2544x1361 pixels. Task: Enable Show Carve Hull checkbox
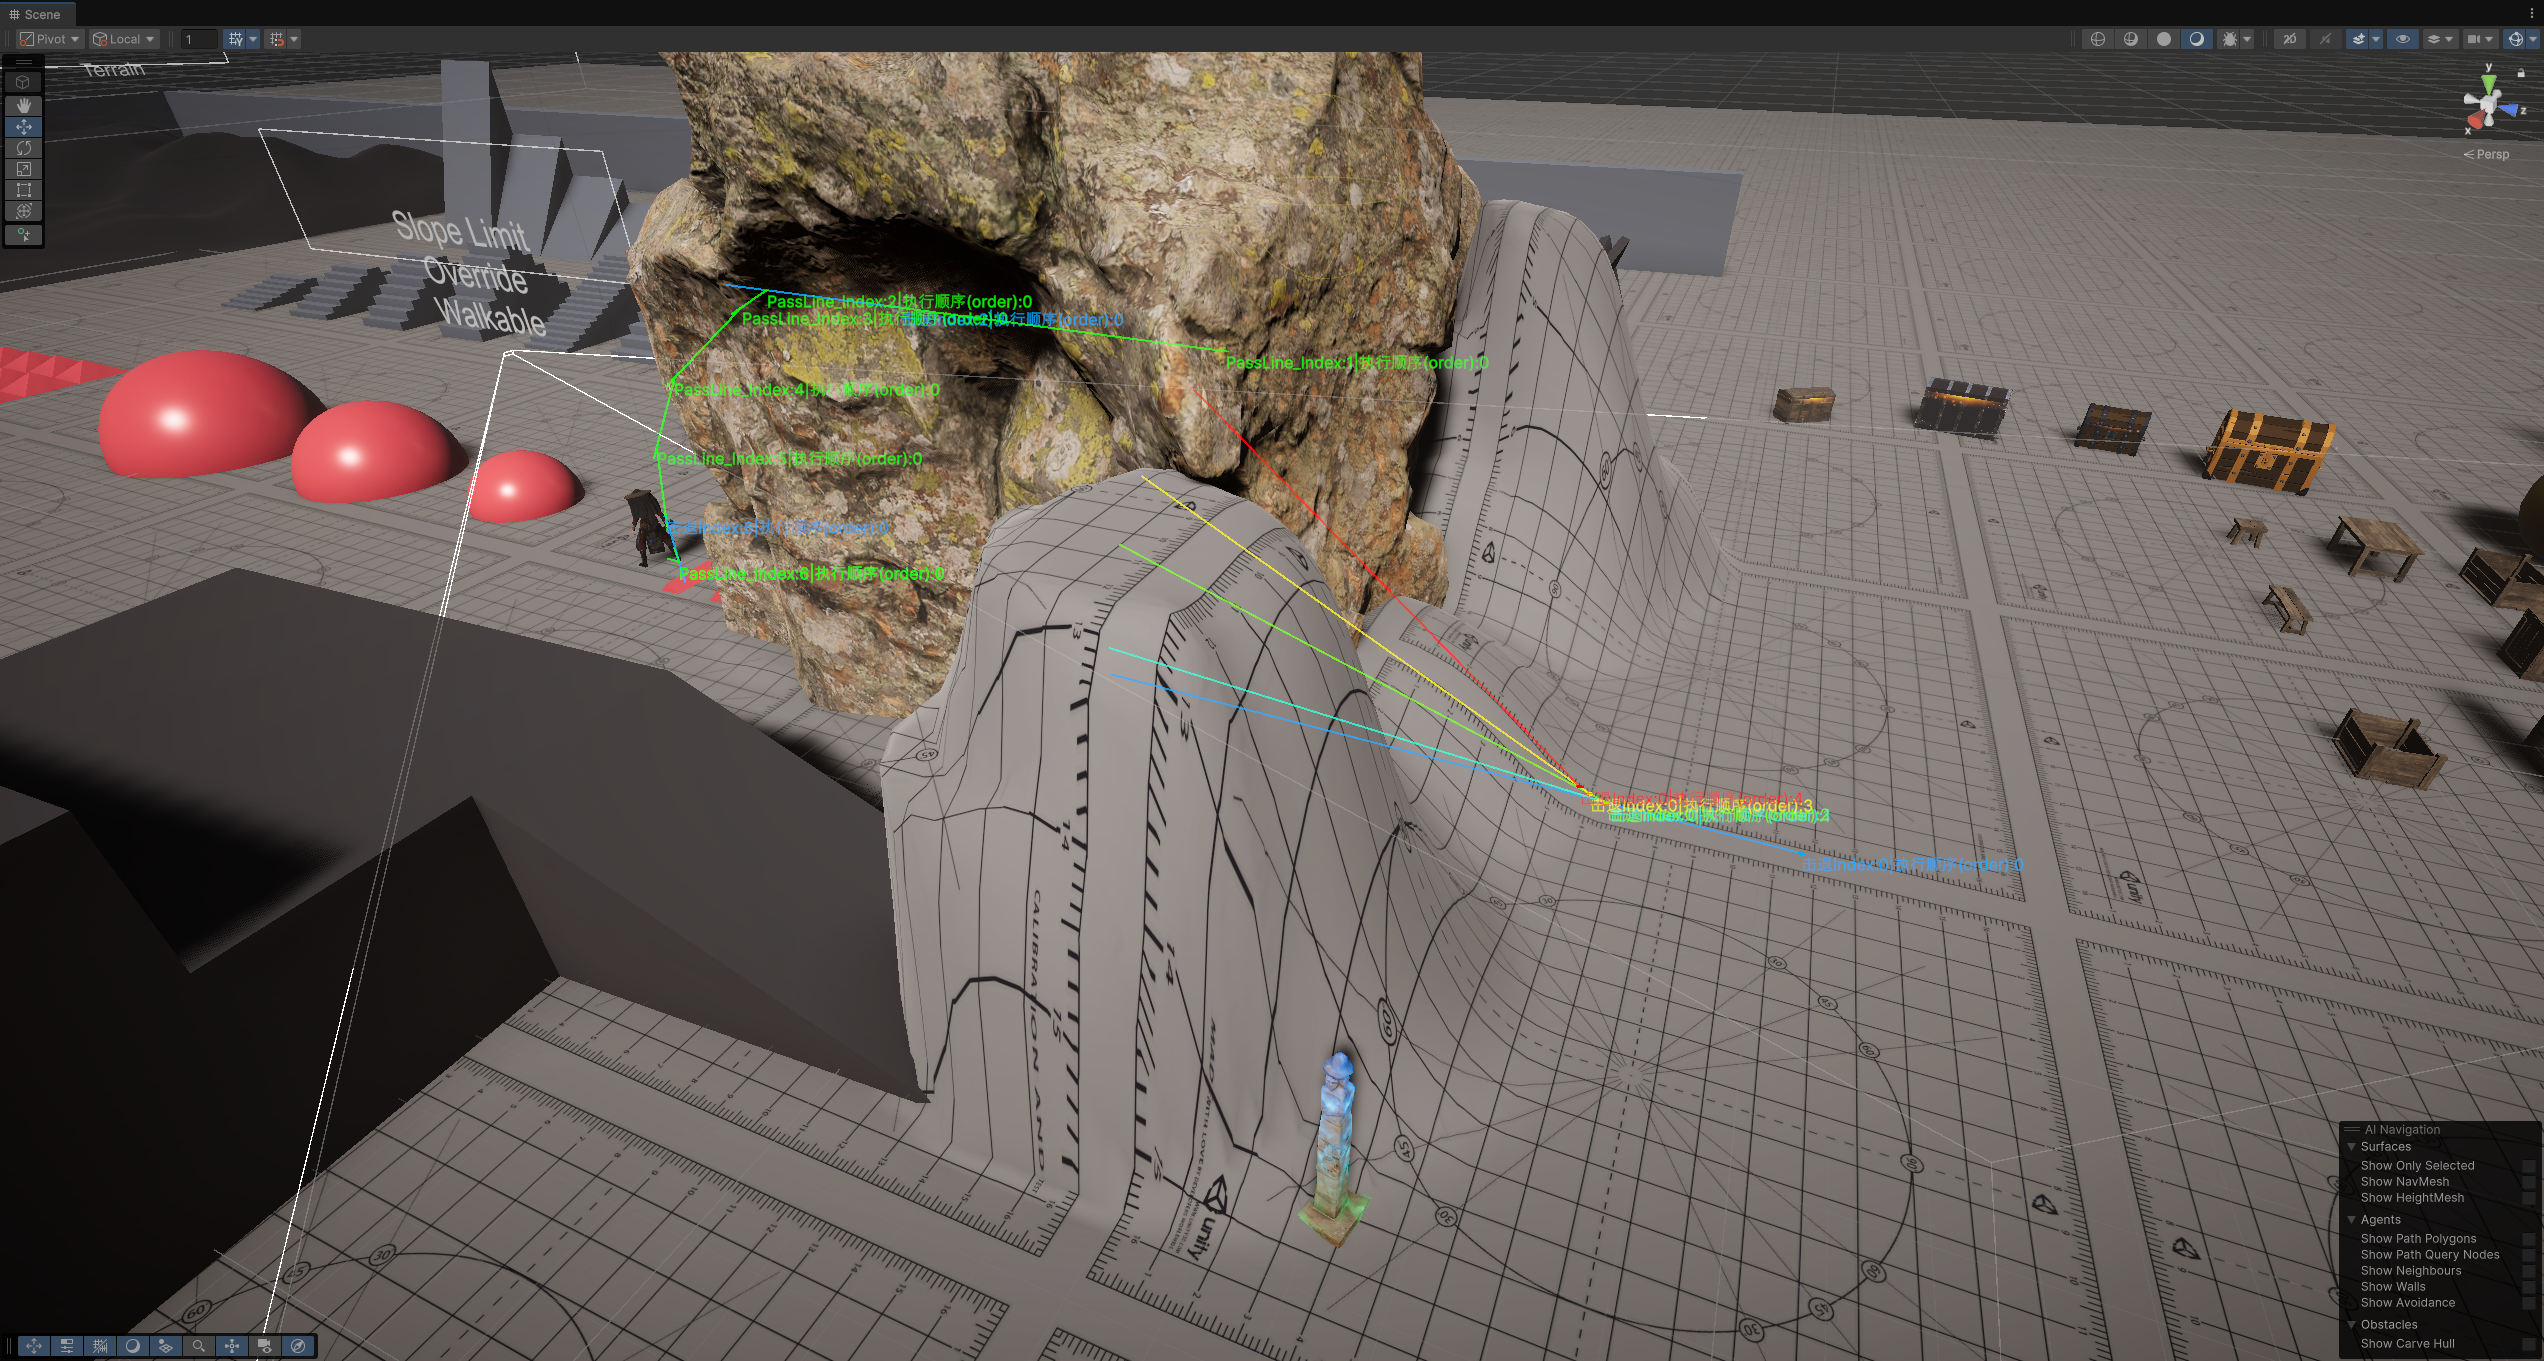(x=2528, y=1344)
